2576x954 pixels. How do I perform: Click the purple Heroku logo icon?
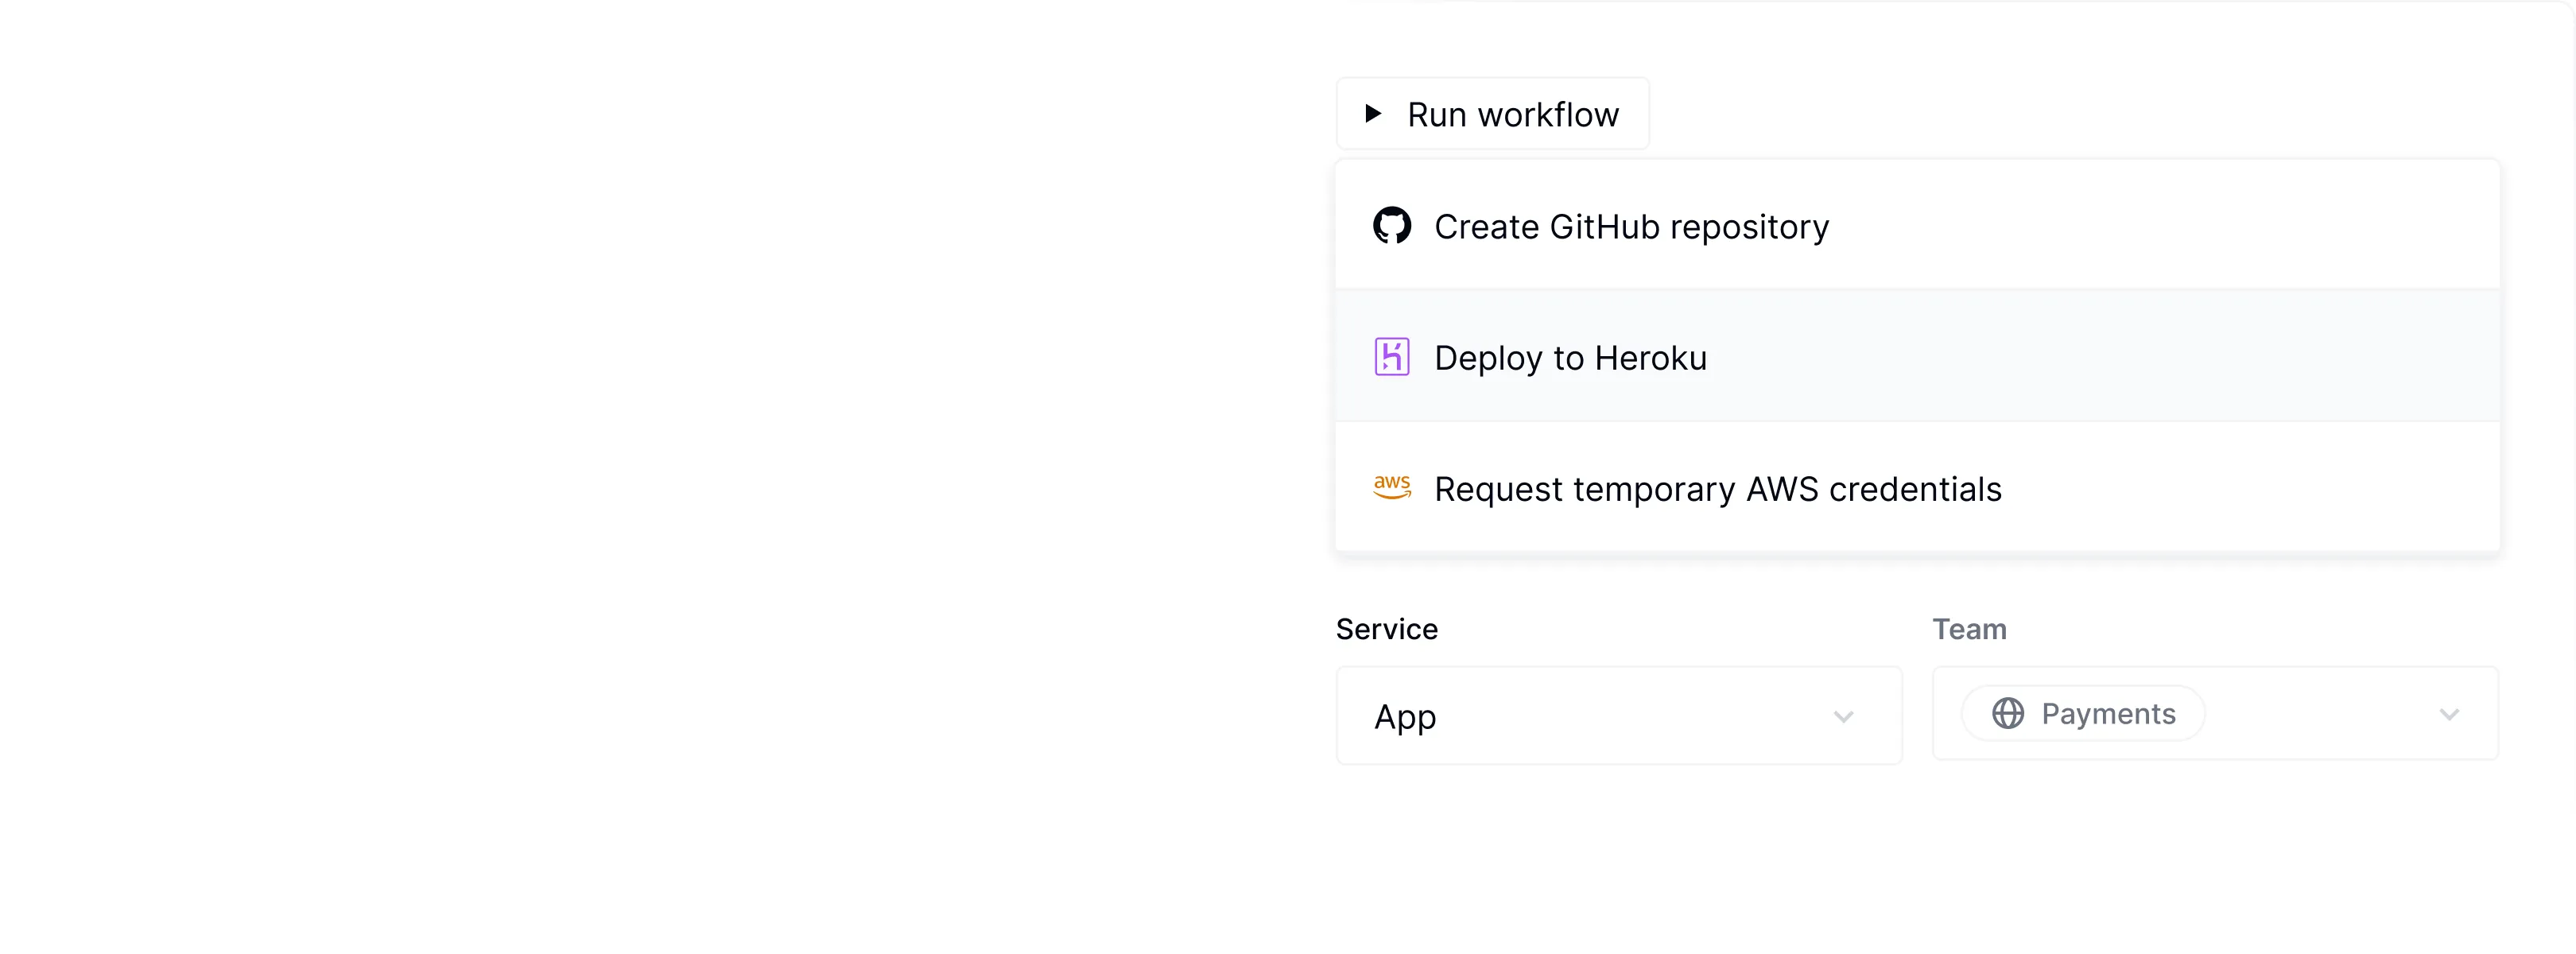point(1391,357)
